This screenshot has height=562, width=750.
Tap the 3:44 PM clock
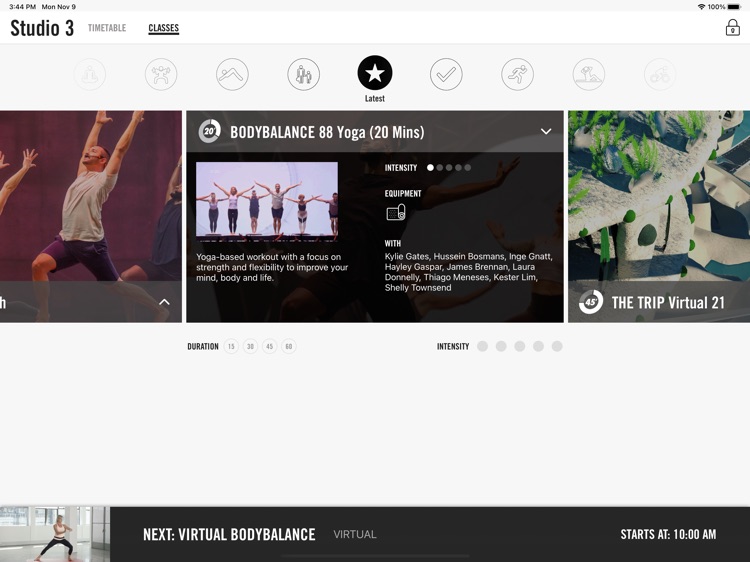tap(22, 7)
